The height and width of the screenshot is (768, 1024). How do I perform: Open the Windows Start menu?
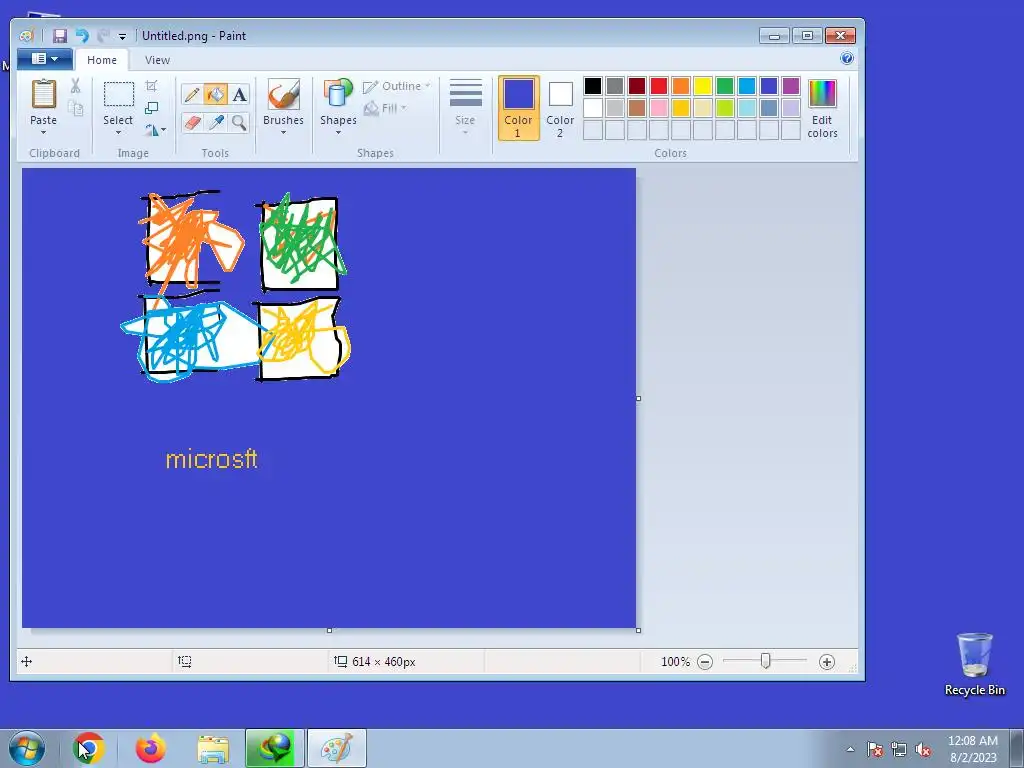[x=27, y=748]
